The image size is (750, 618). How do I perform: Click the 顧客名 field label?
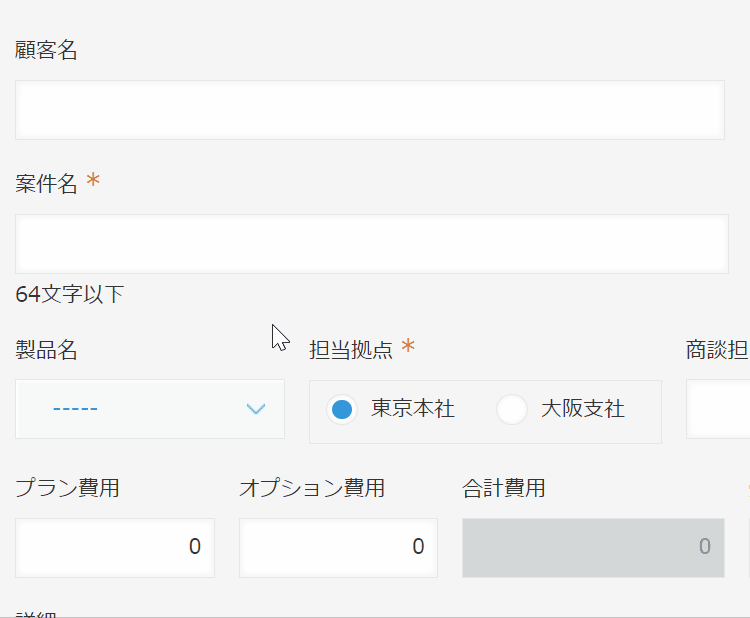pos(46,51)
